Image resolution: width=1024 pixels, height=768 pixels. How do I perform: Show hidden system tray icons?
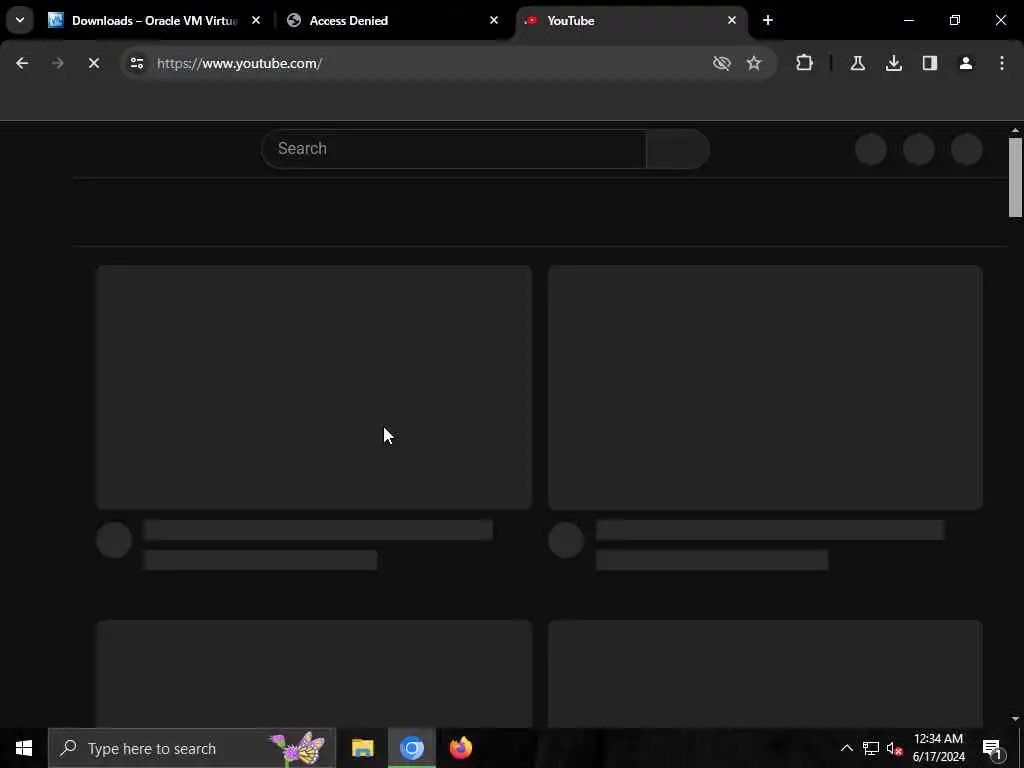tap(846, 748)
